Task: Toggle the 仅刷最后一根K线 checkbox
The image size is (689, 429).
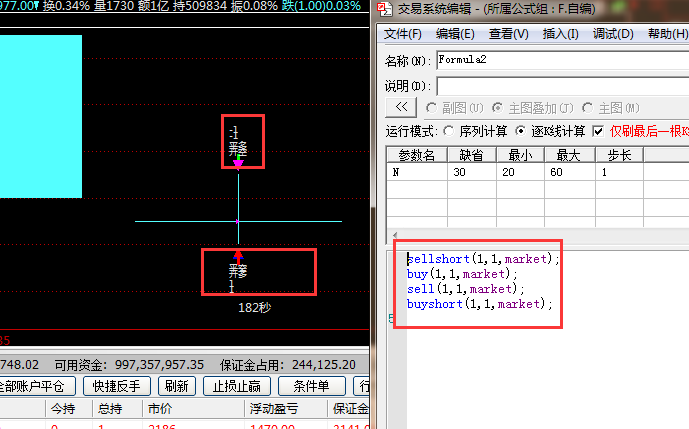Action: [598, 131]
